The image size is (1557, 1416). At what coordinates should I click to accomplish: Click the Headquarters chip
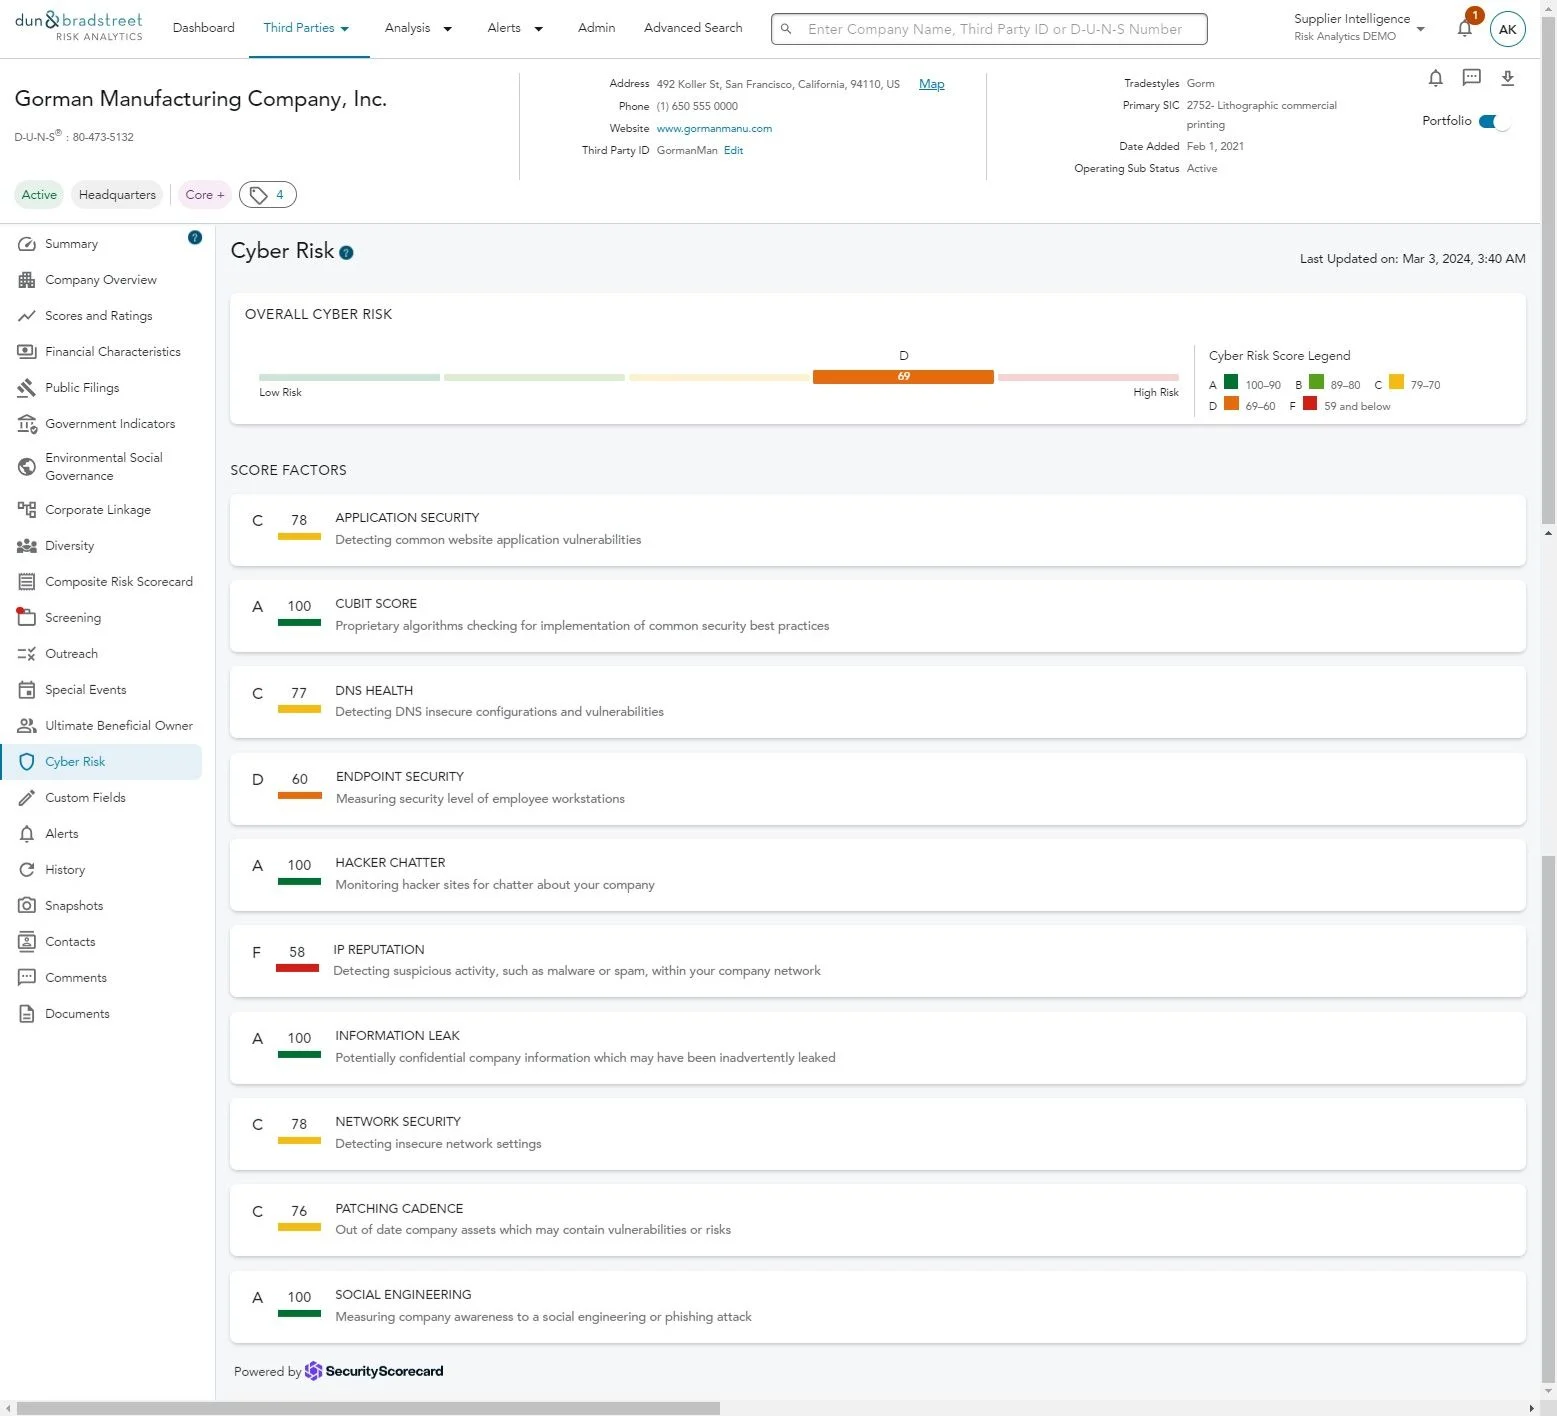(117, 195)
